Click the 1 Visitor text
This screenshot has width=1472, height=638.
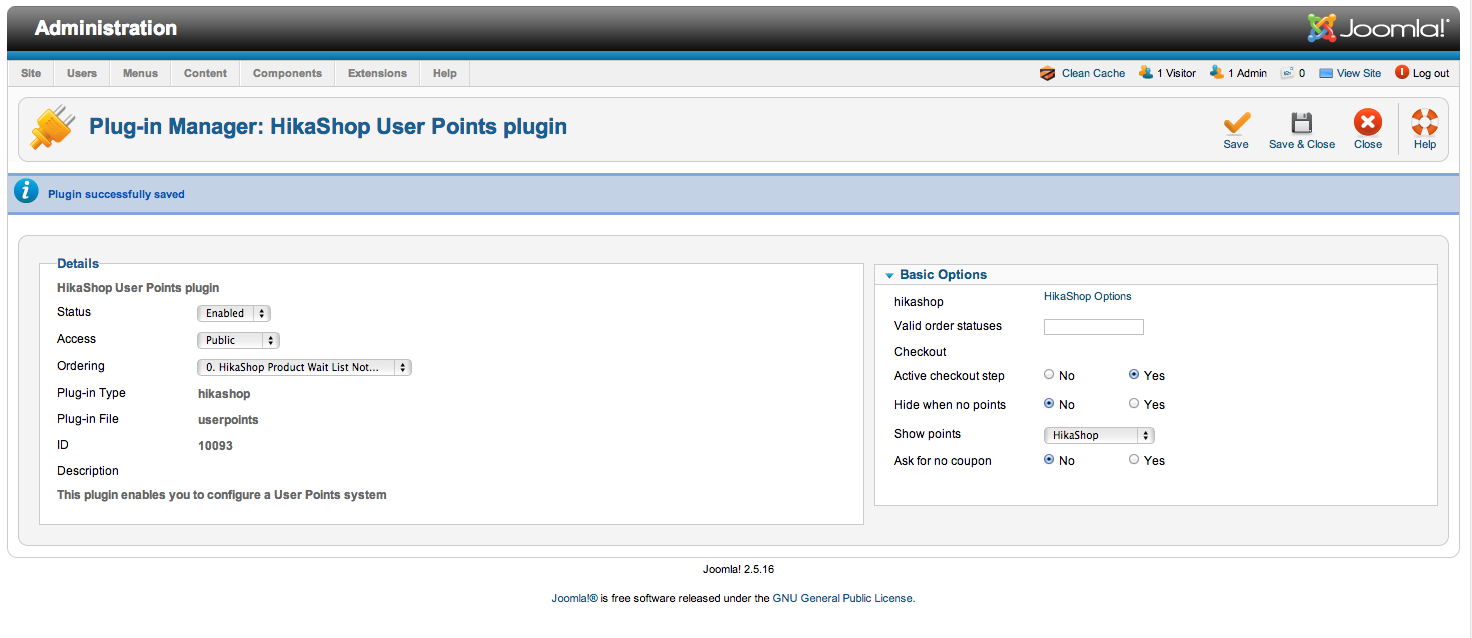[1176, 73]
